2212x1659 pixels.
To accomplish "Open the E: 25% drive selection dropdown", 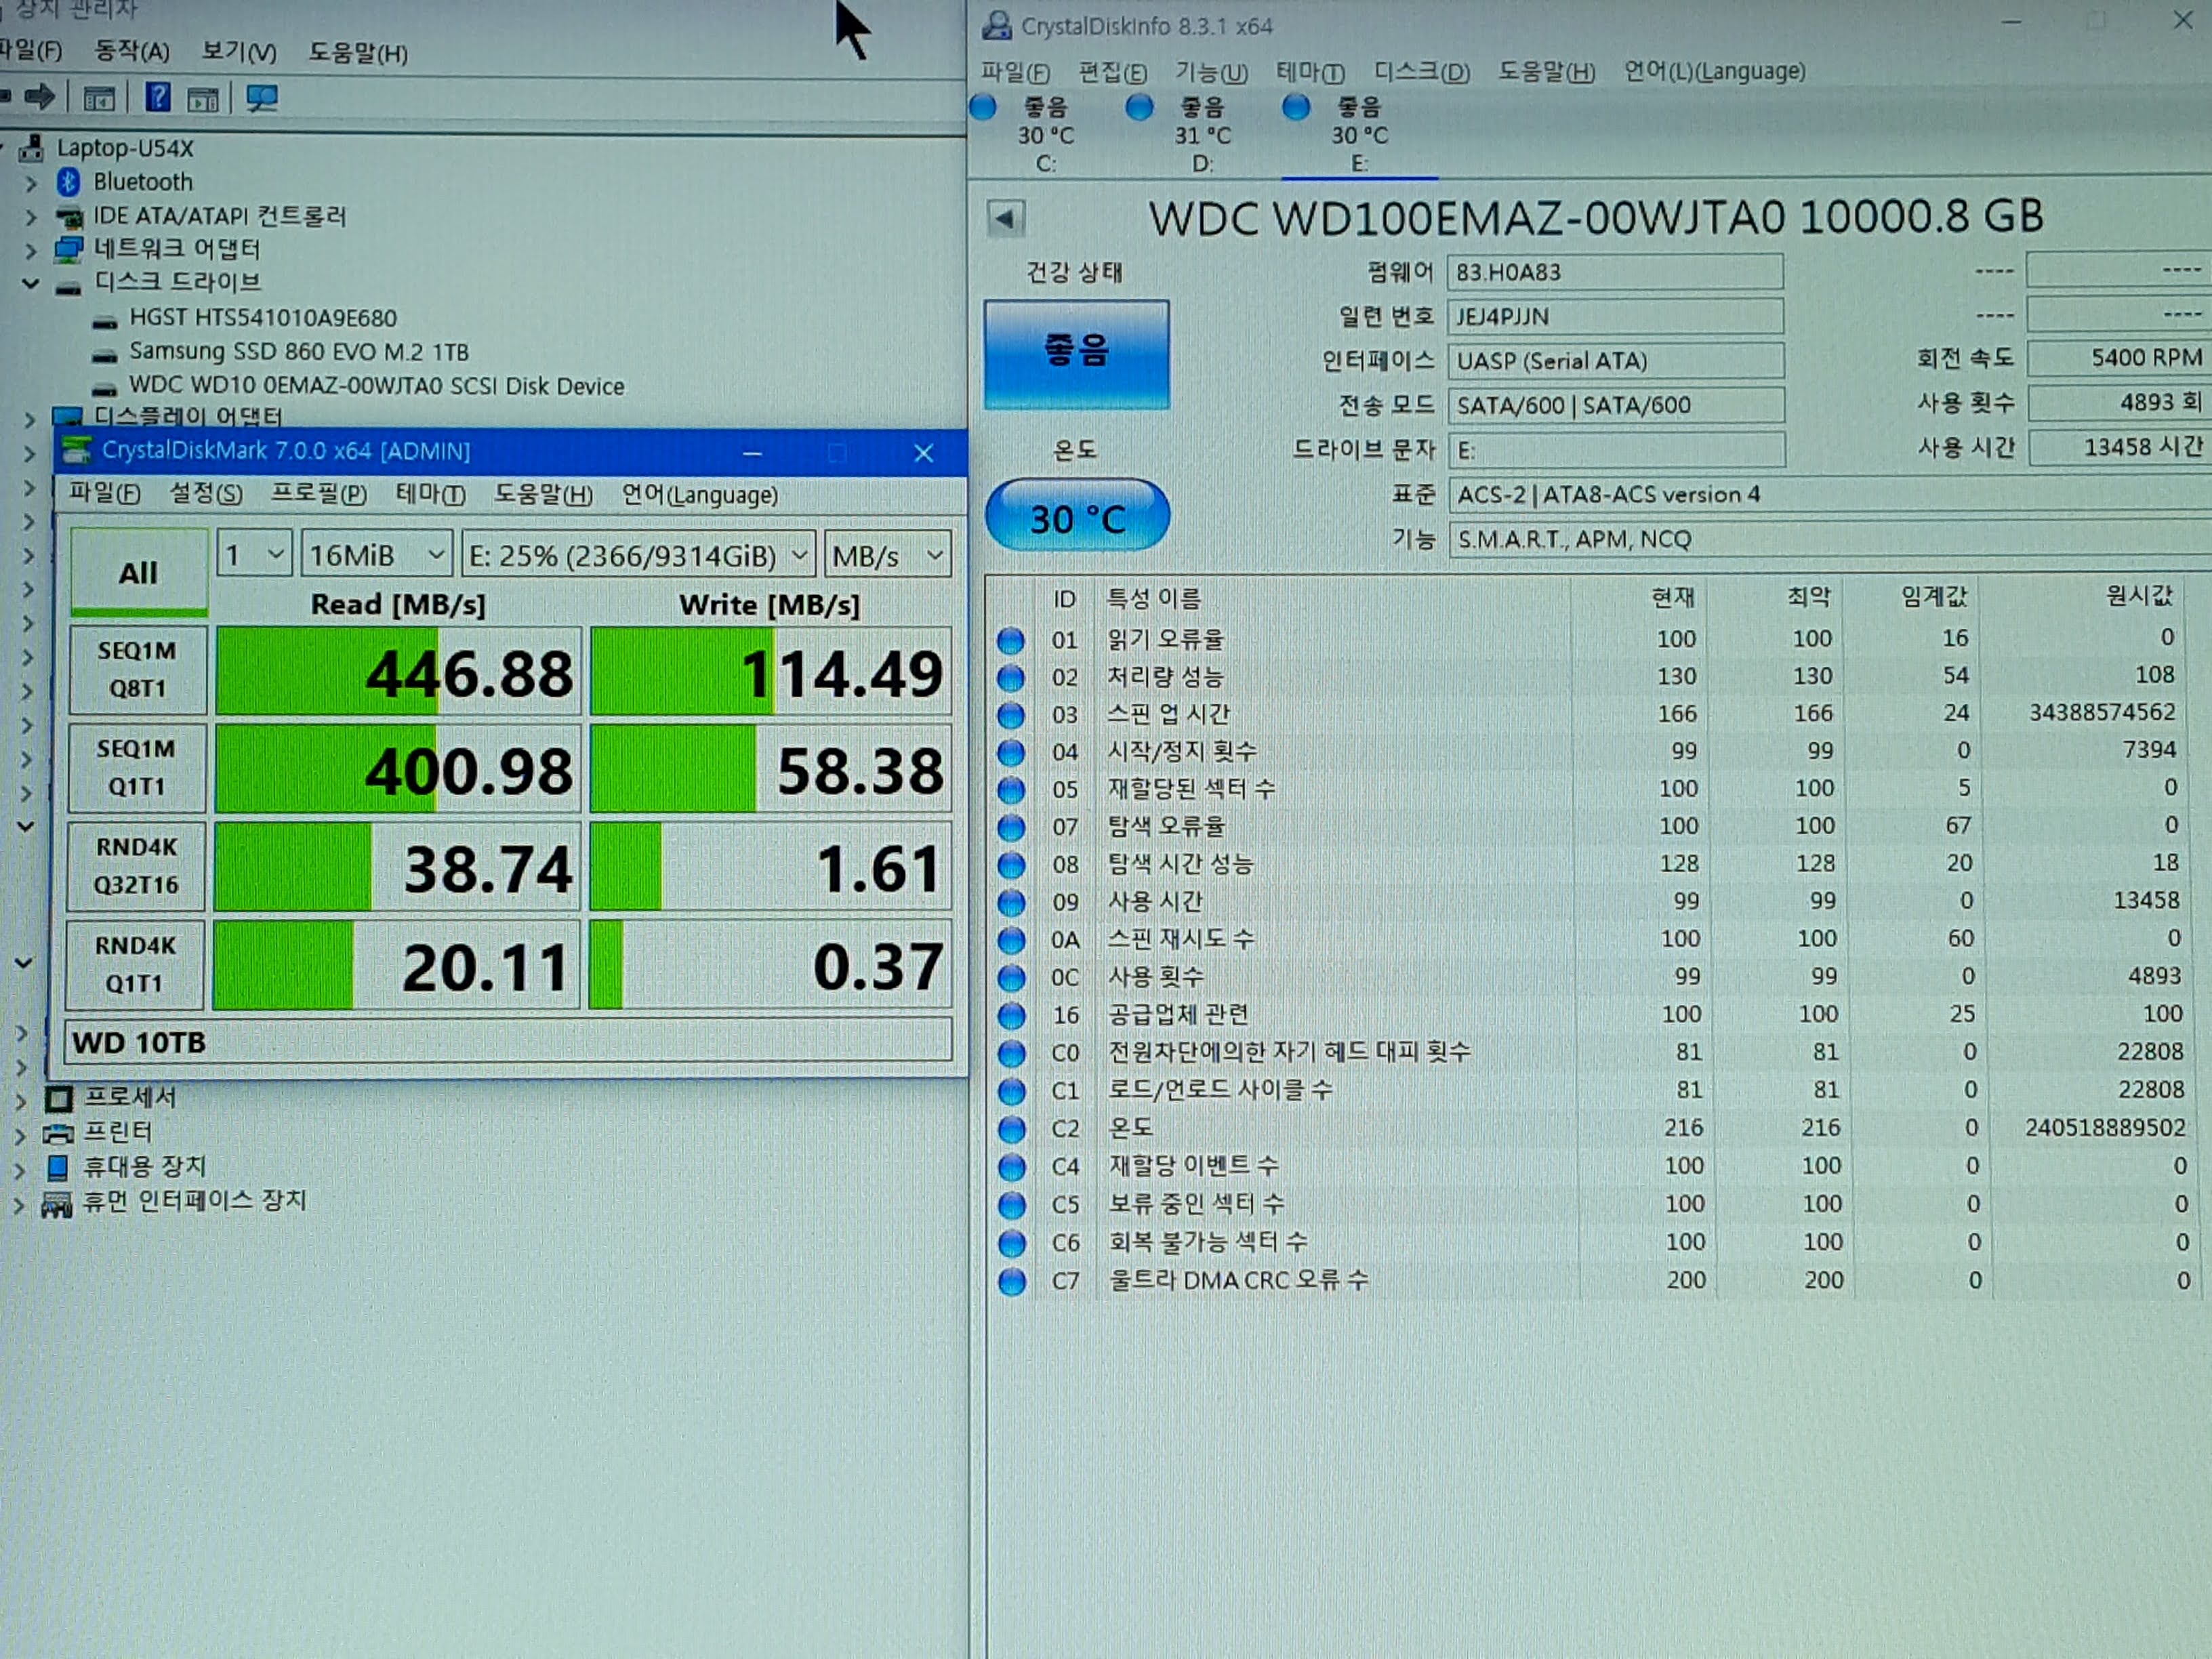I will (x=638, y=555).
